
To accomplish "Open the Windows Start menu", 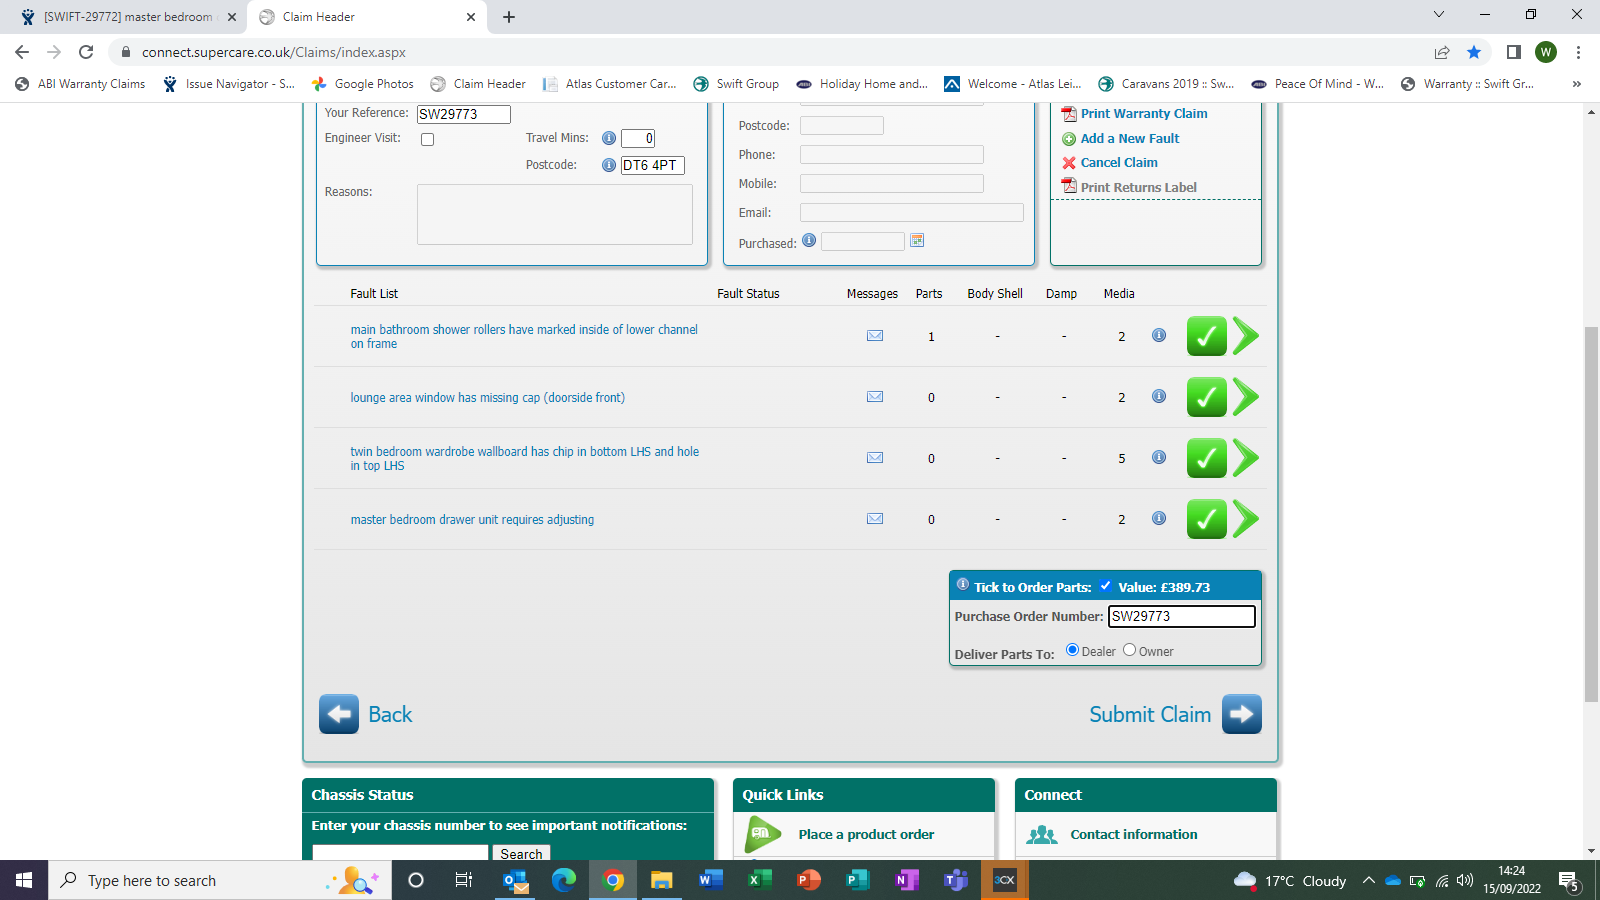I will point(24,880).
